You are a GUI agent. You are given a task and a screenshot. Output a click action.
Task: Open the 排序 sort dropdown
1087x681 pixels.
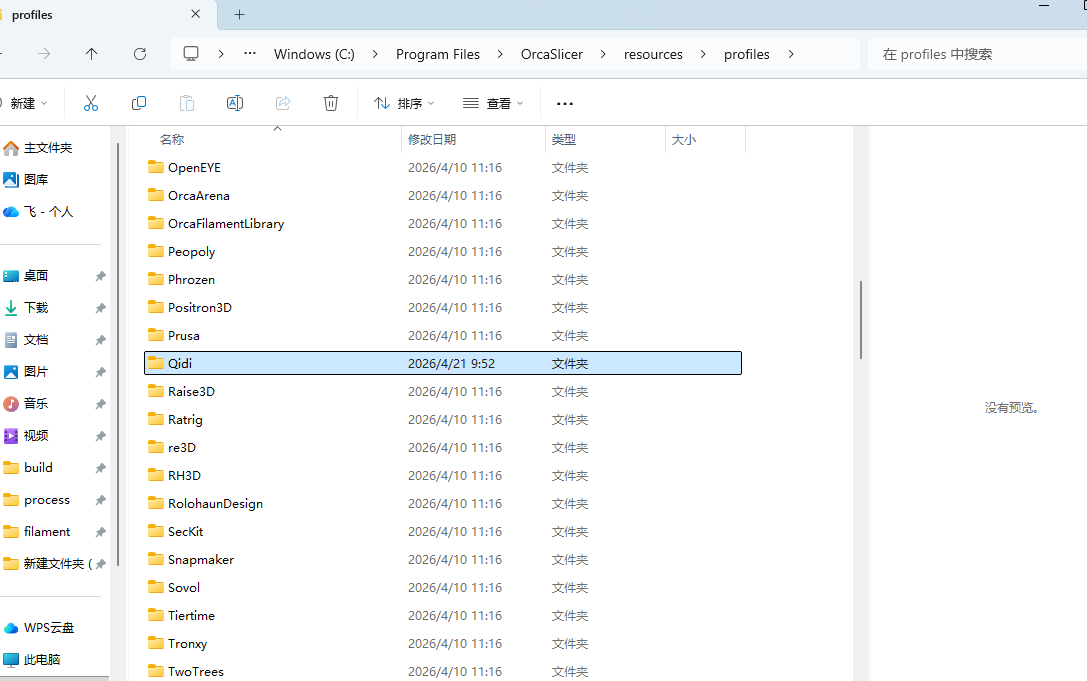(404, 103)
